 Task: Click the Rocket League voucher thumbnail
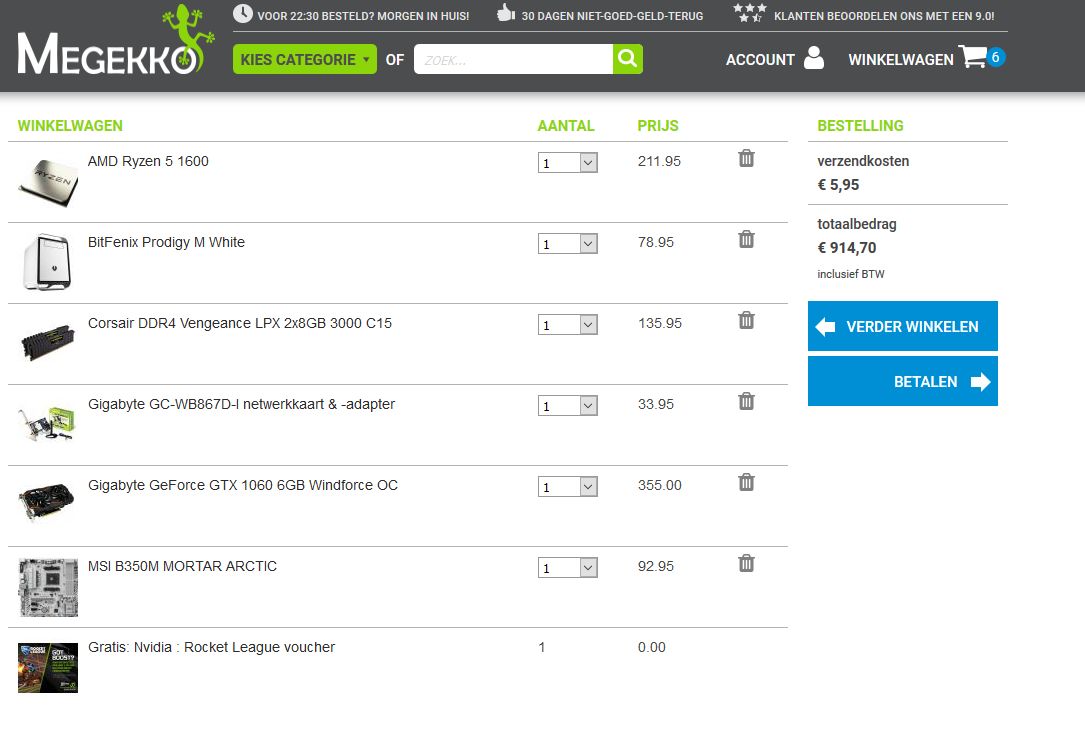(x=48, y=668)
